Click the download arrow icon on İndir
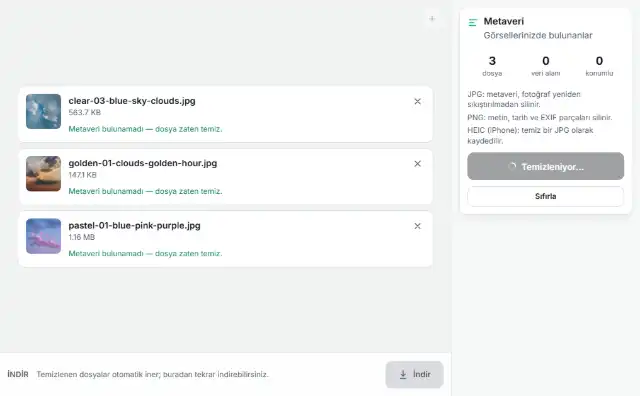640x396 pixels. [403, 374]
